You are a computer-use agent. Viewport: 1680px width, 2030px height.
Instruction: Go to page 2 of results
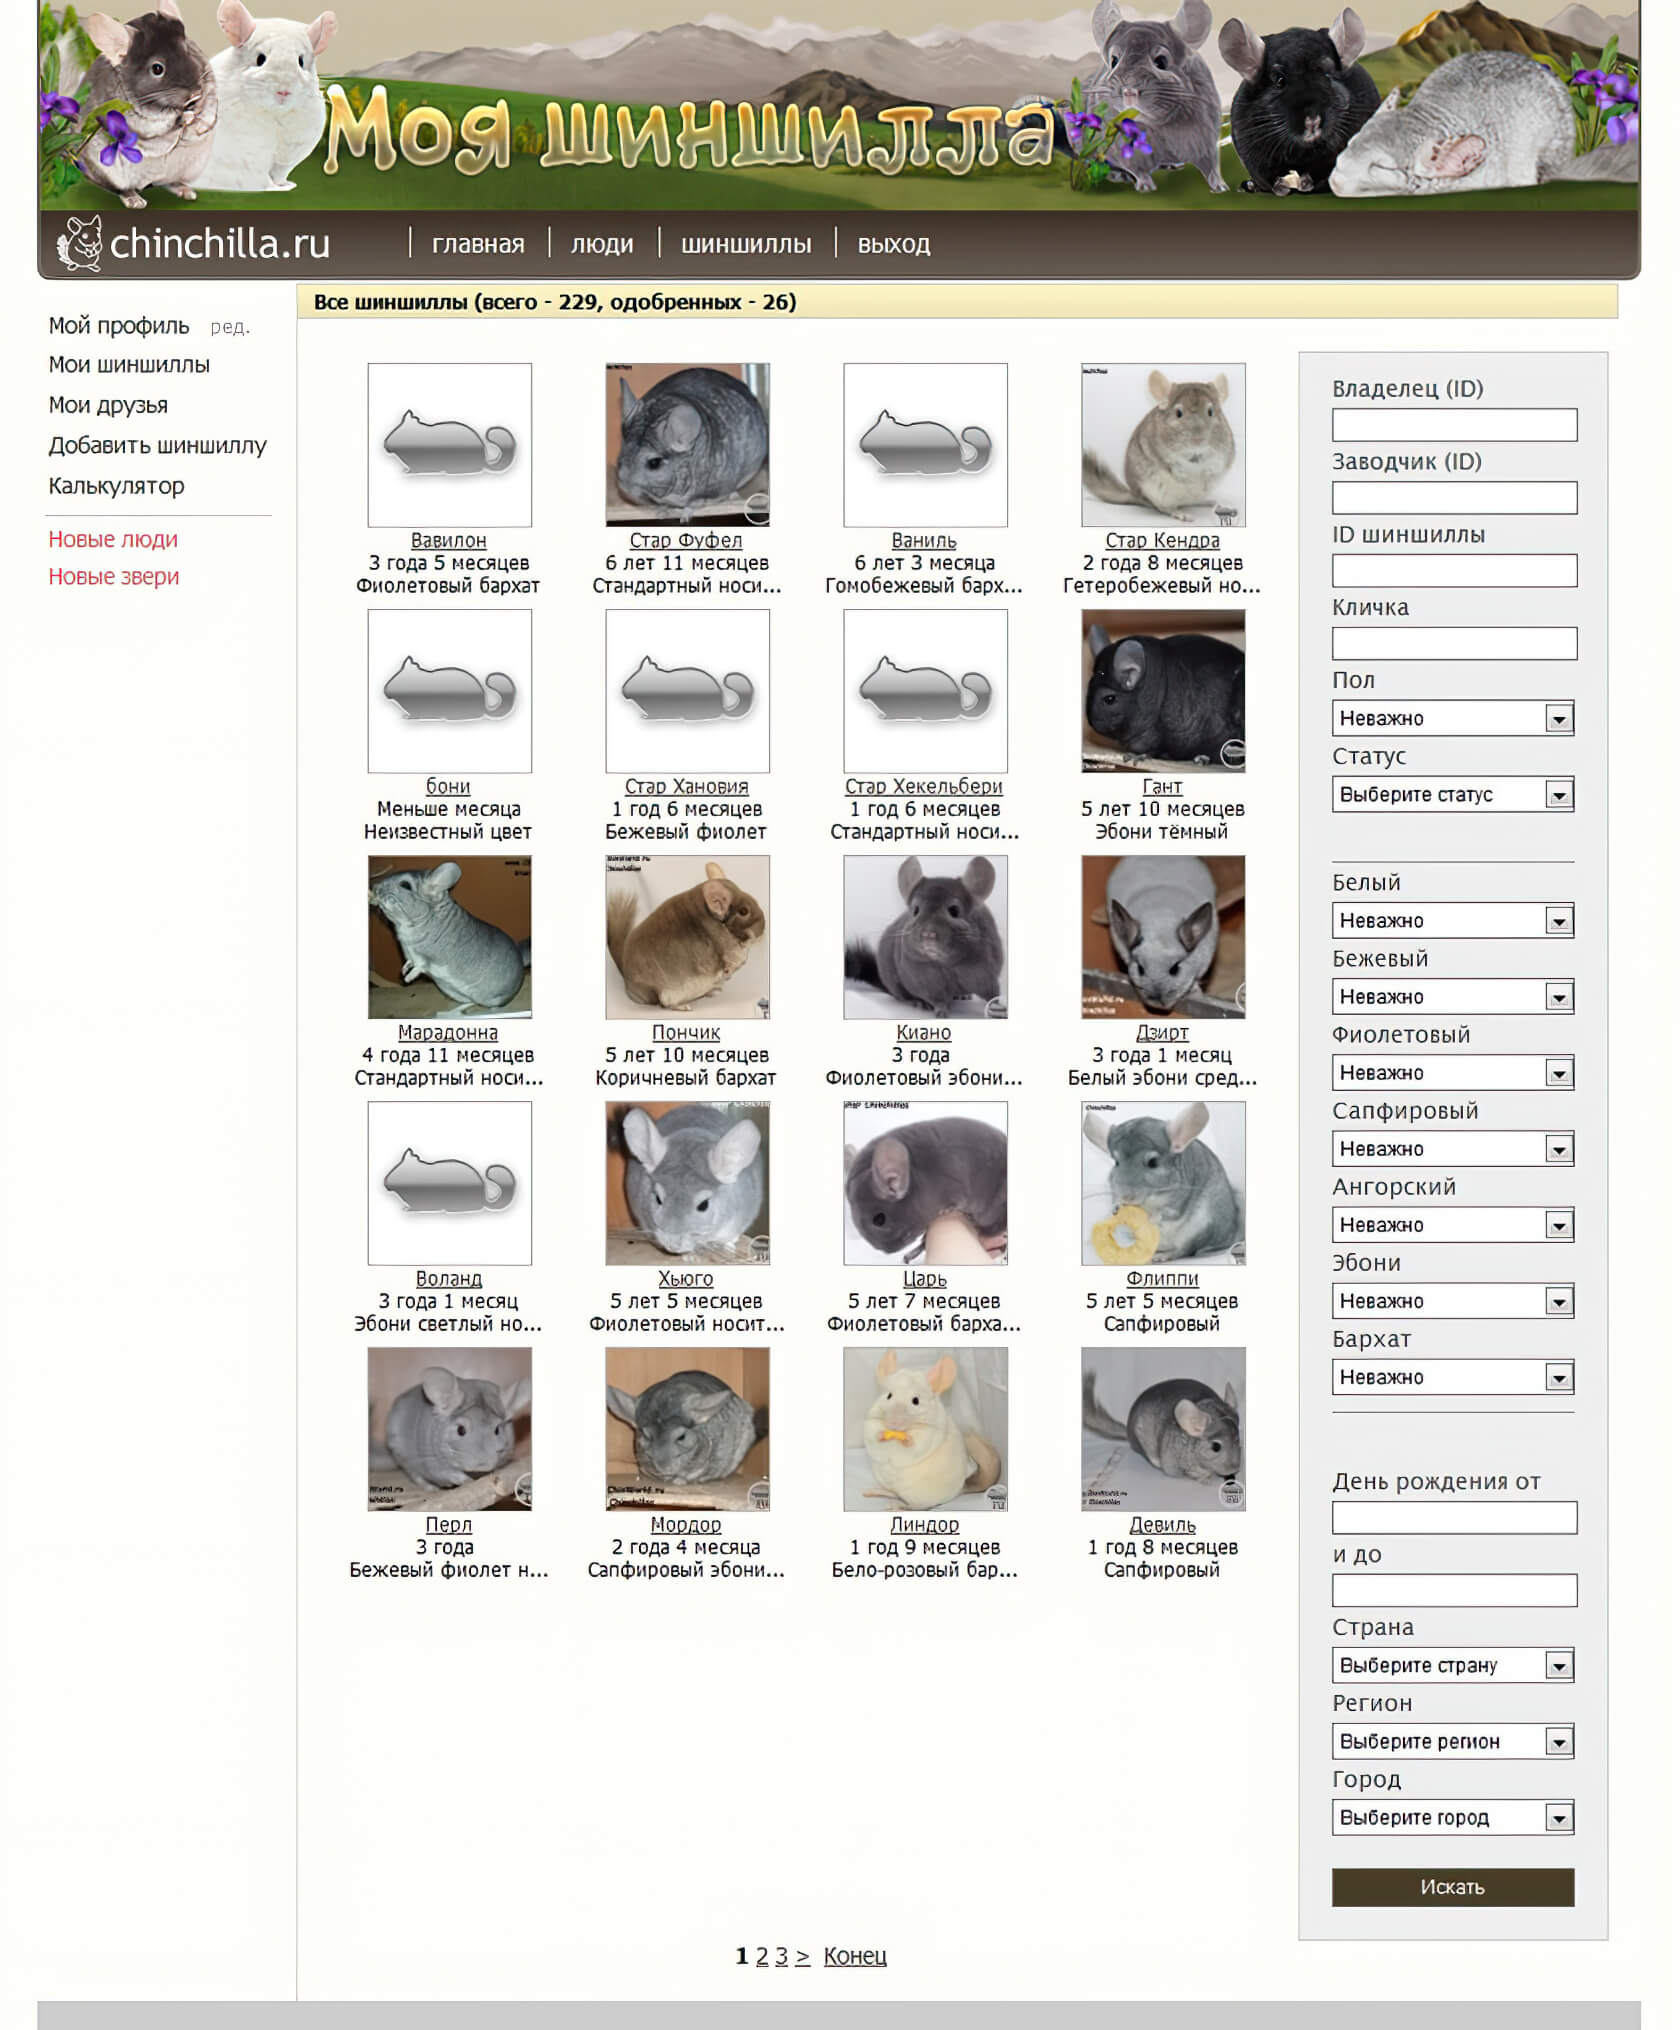(x=762, y=1956)
